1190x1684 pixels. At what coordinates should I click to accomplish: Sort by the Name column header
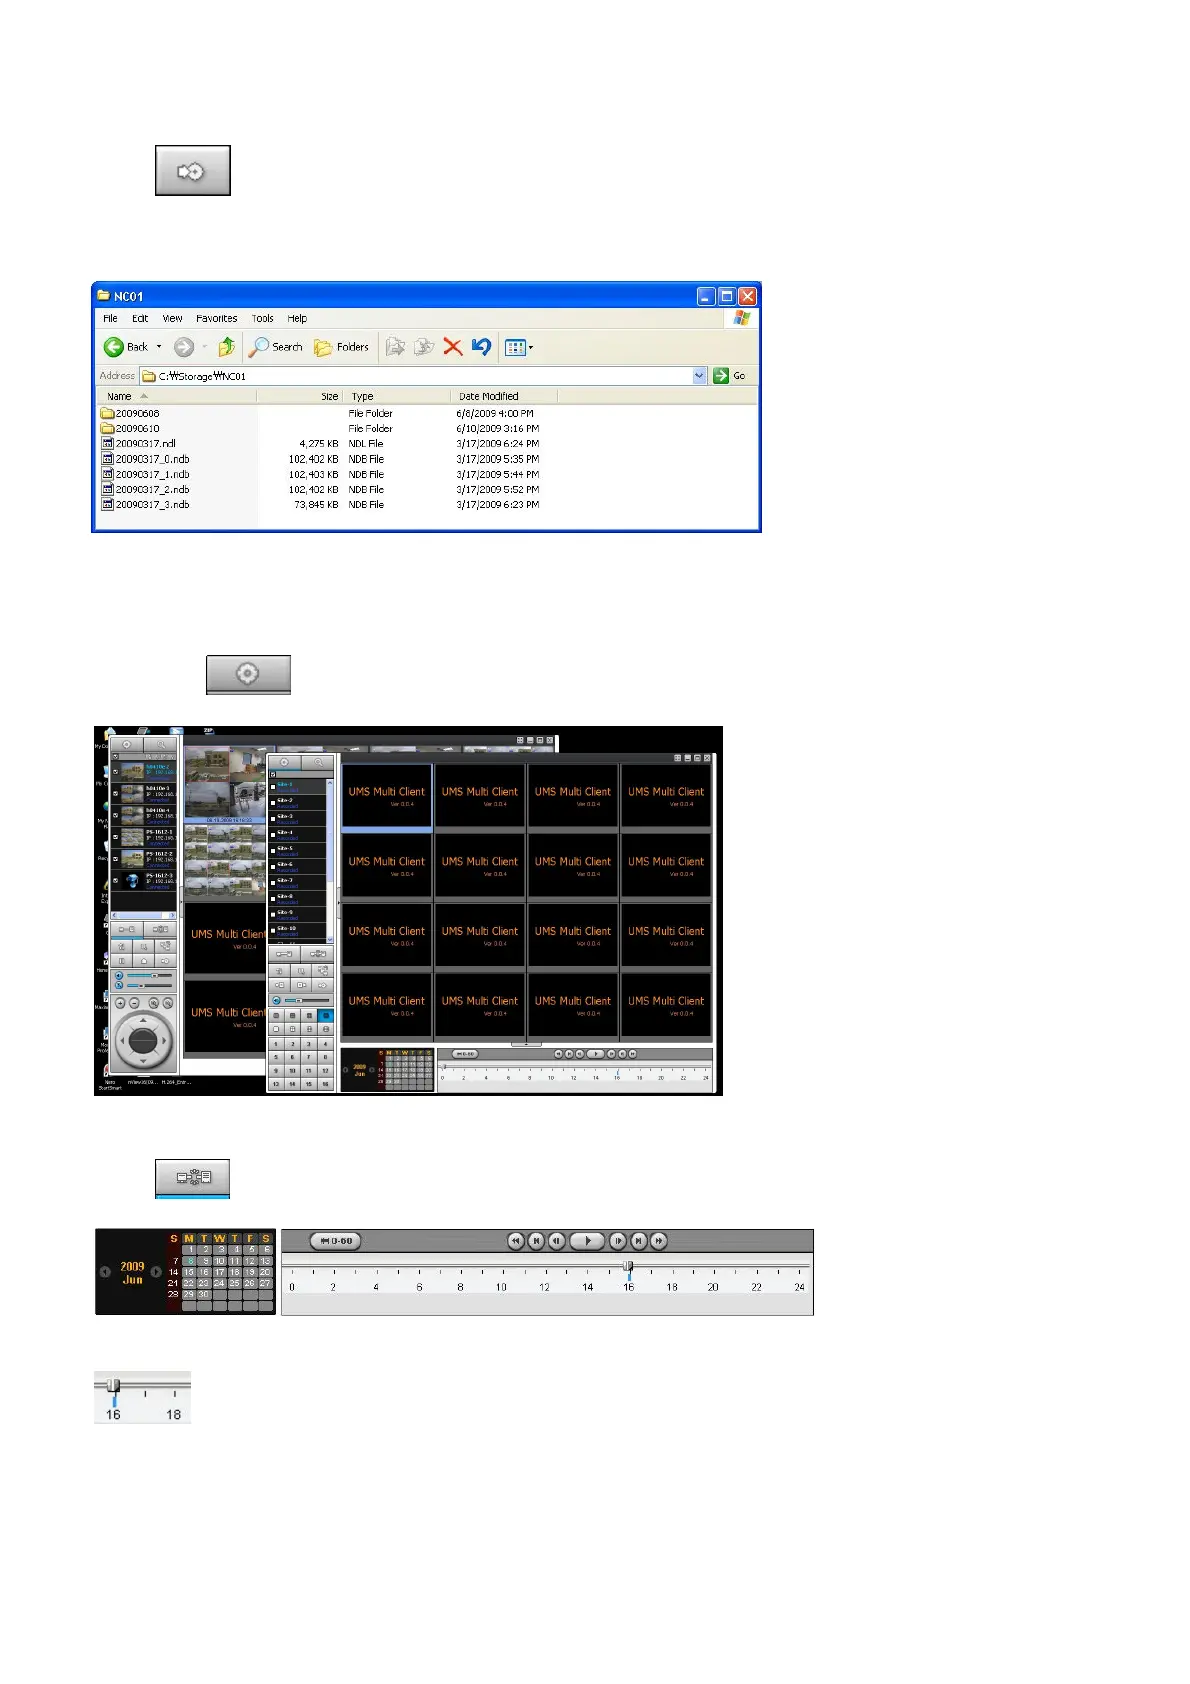tap(177, 396)
